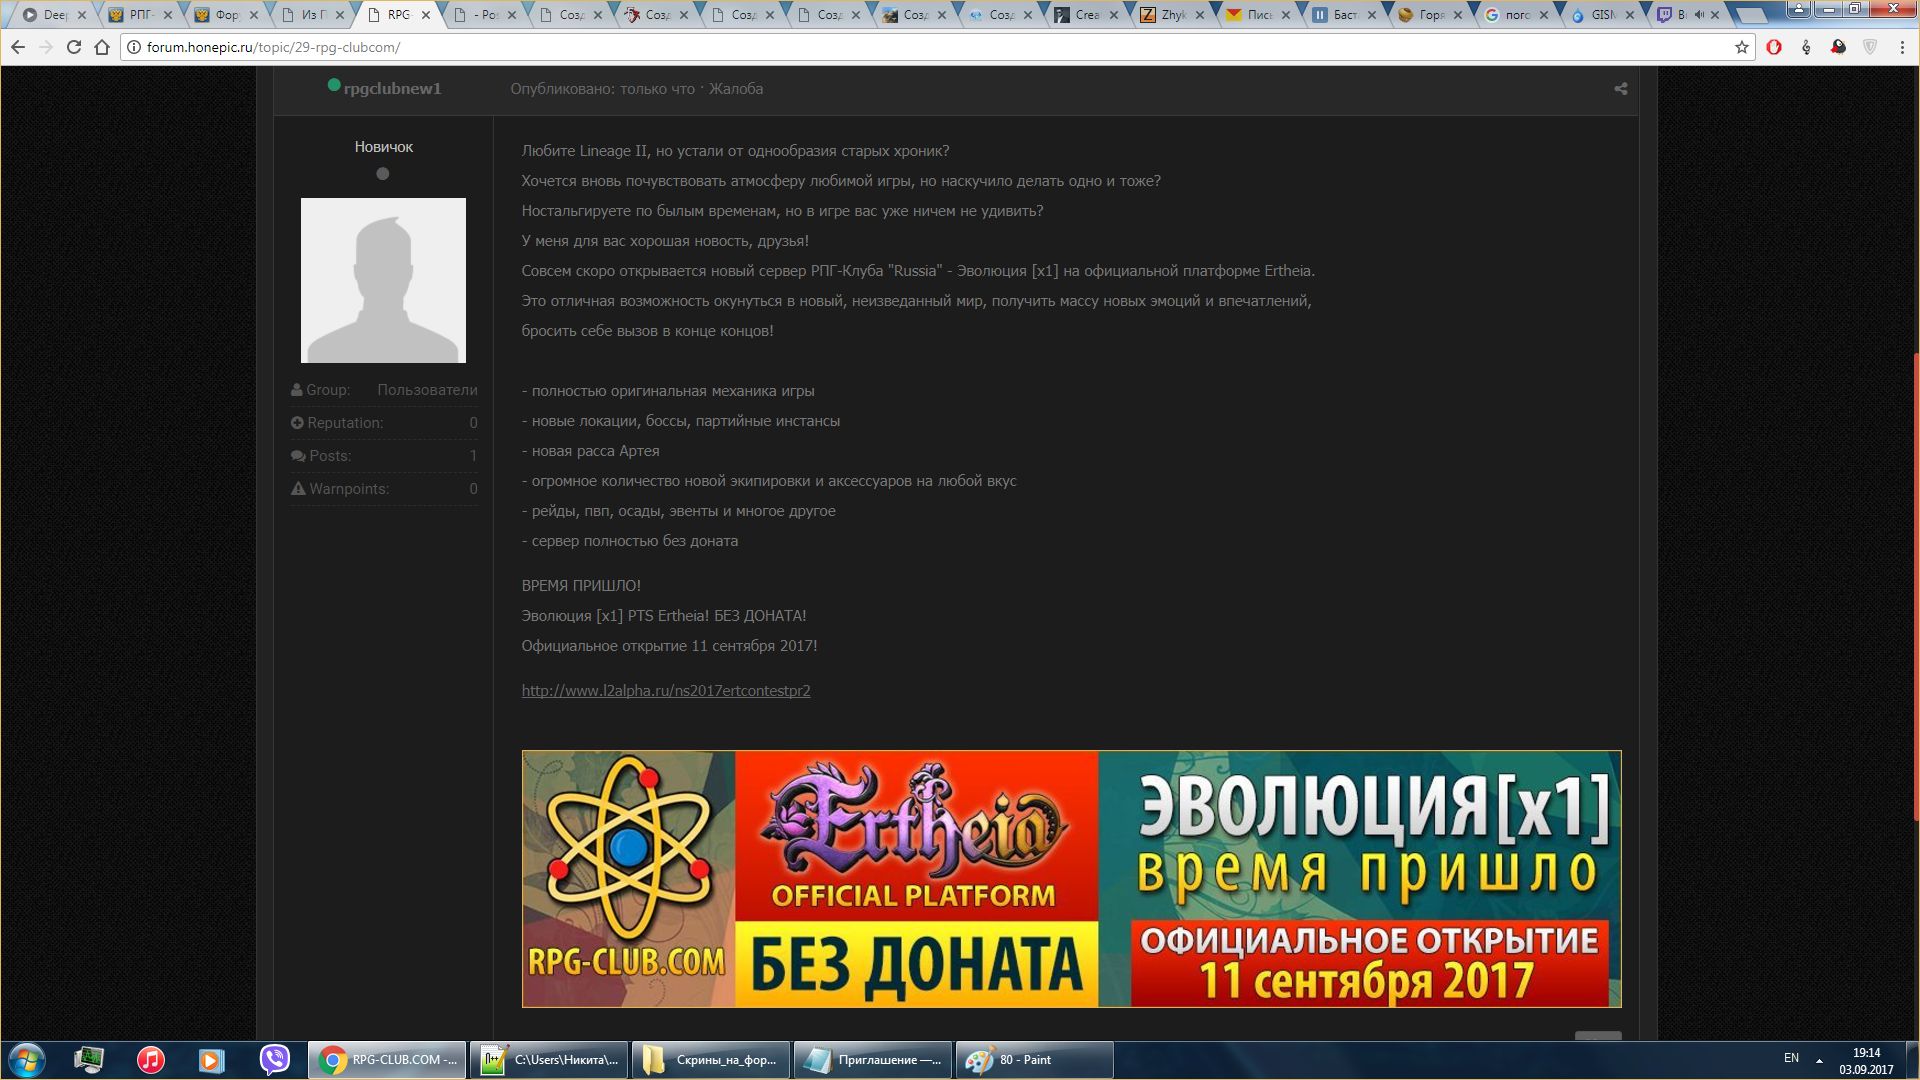Screen dimensions: 1920x1080
Task: Click the Ertheia Эволюция x1 banner image
Action: point(1071,879)
